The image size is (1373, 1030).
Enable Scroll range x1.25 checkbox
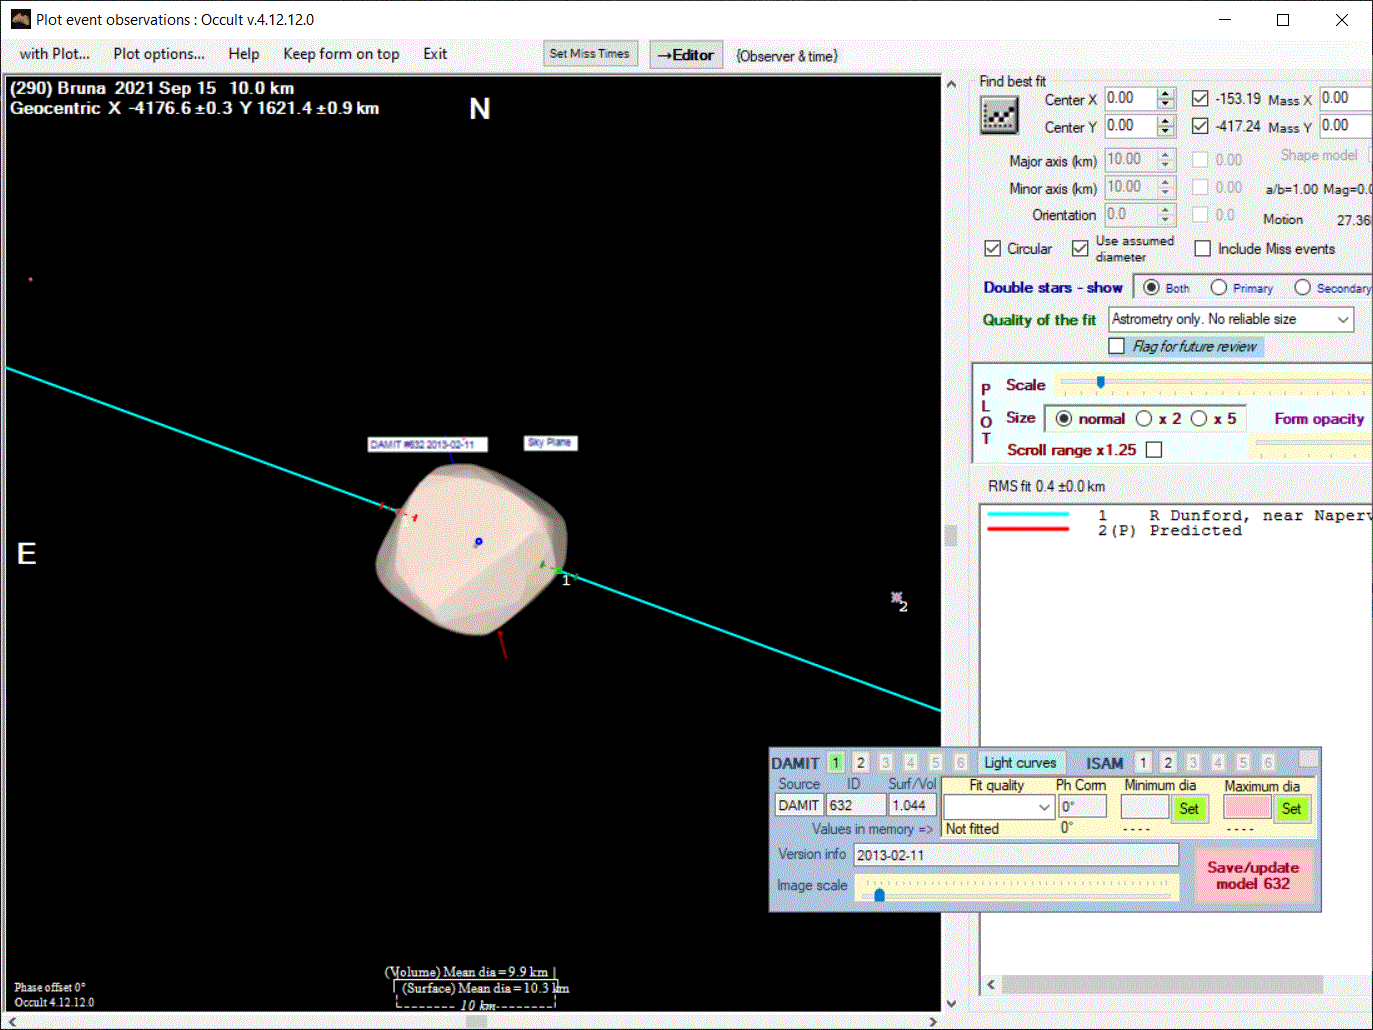click(1154, 450)
